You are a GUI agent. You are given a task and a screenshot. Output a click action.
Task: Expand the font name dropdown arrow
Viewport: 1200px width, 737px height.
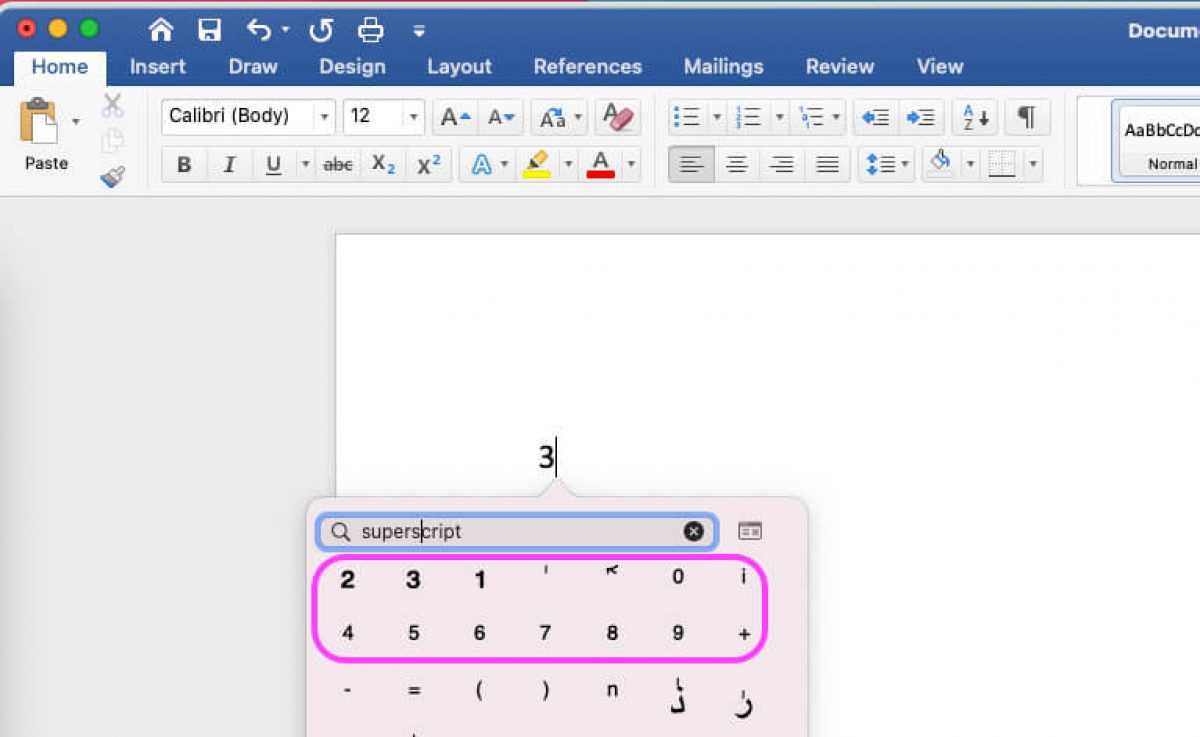323,117
